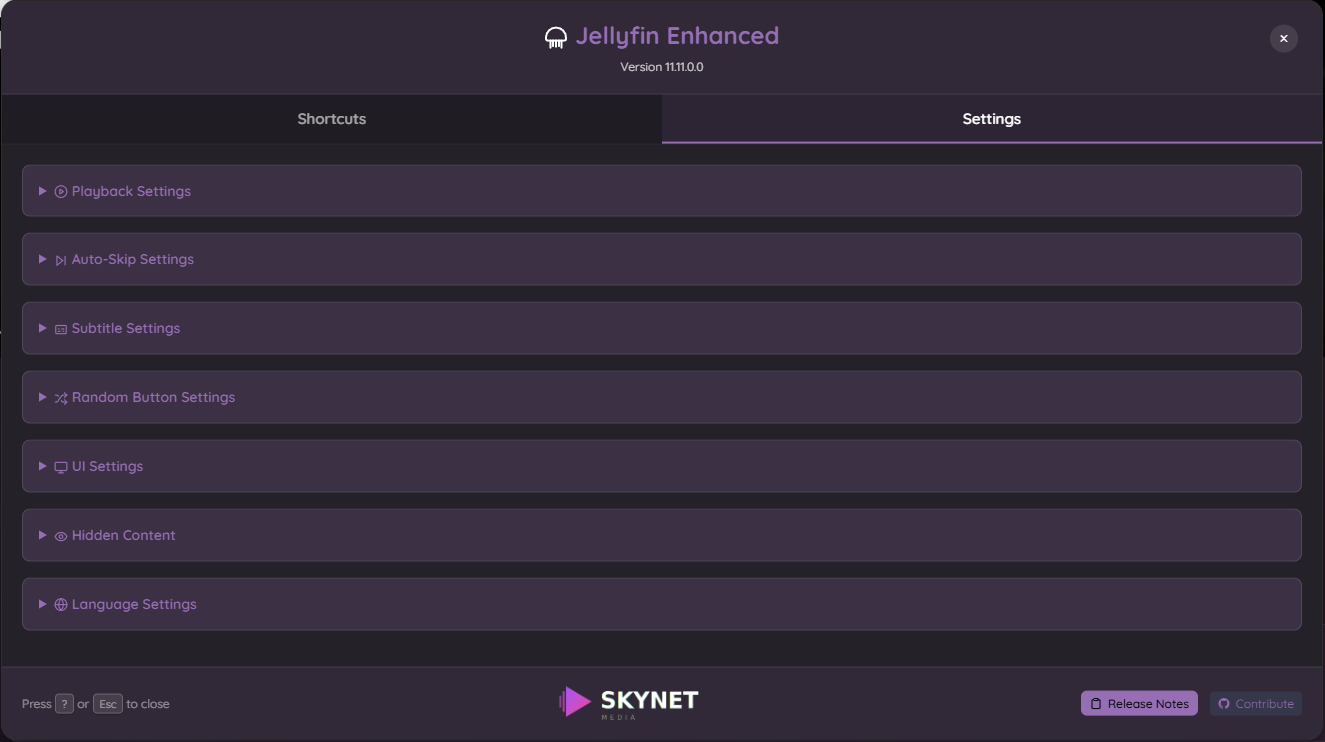Click the Subtitle Settings label

[126, 328]
